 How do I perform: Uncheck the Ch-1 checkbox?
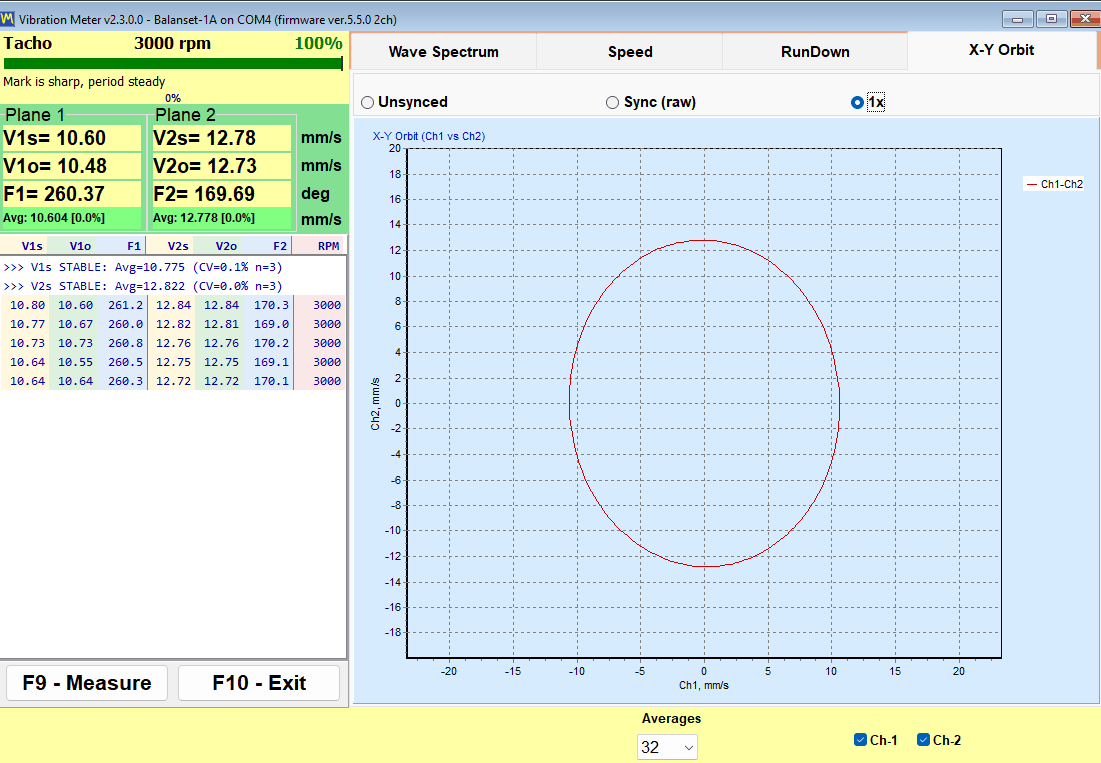(860, 739)
